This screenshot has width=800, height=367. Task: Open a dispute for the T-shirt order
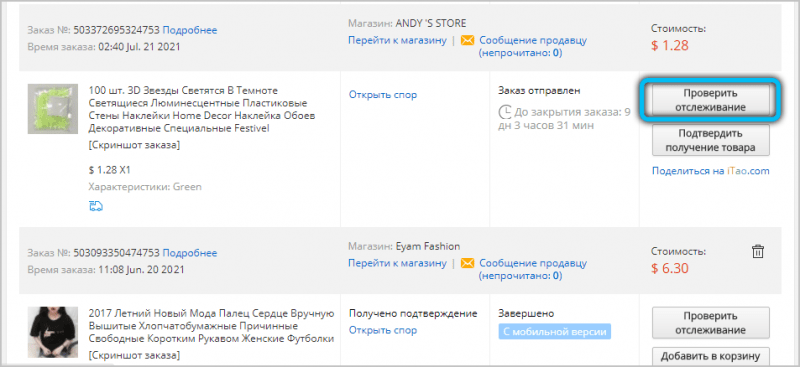point(383,330)
